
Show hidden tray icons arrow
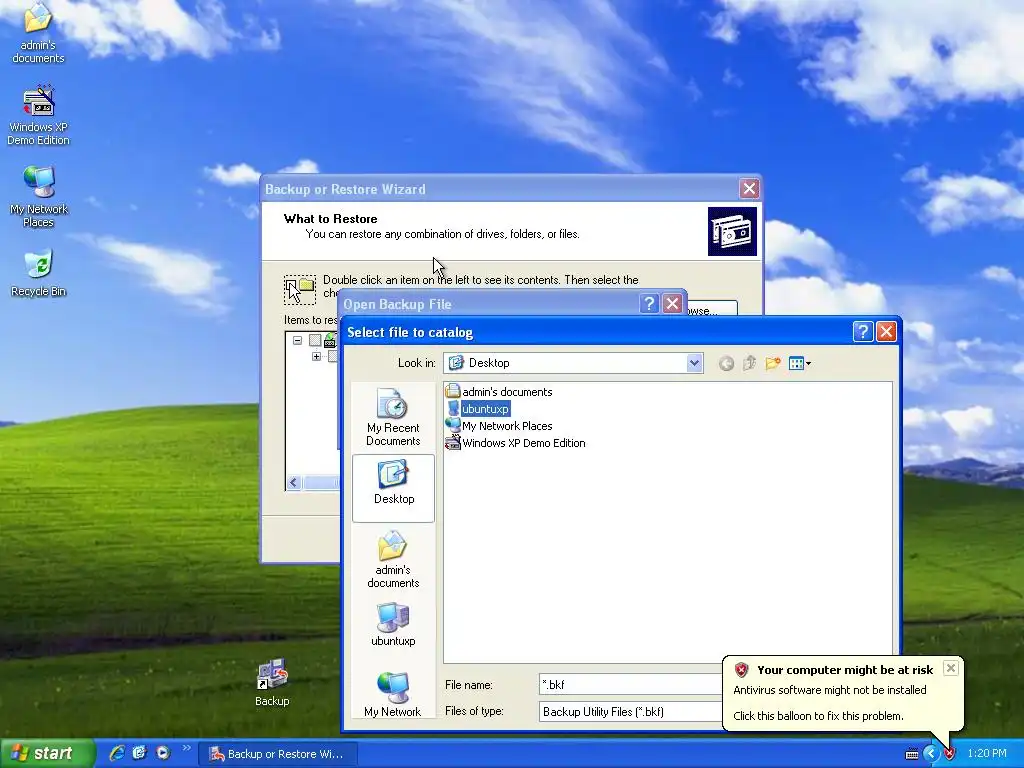click(x=931, y=754)
